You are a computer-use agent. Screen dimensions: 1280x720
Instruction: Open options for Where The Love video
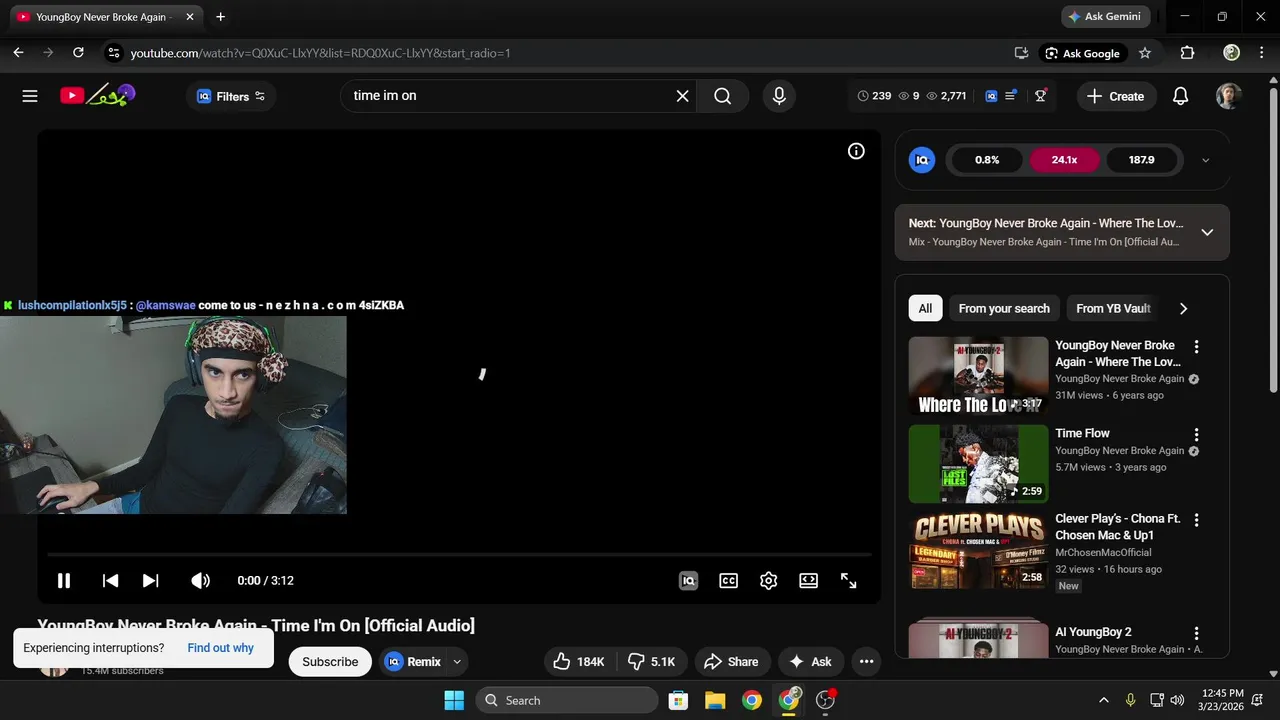(1196, 347)
